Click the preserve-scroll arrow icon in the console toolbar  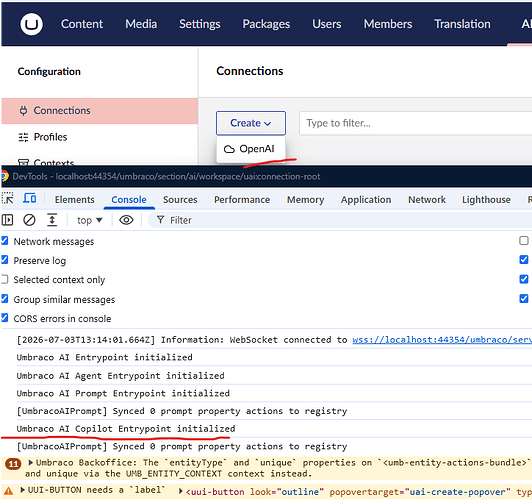coord(52,220)
